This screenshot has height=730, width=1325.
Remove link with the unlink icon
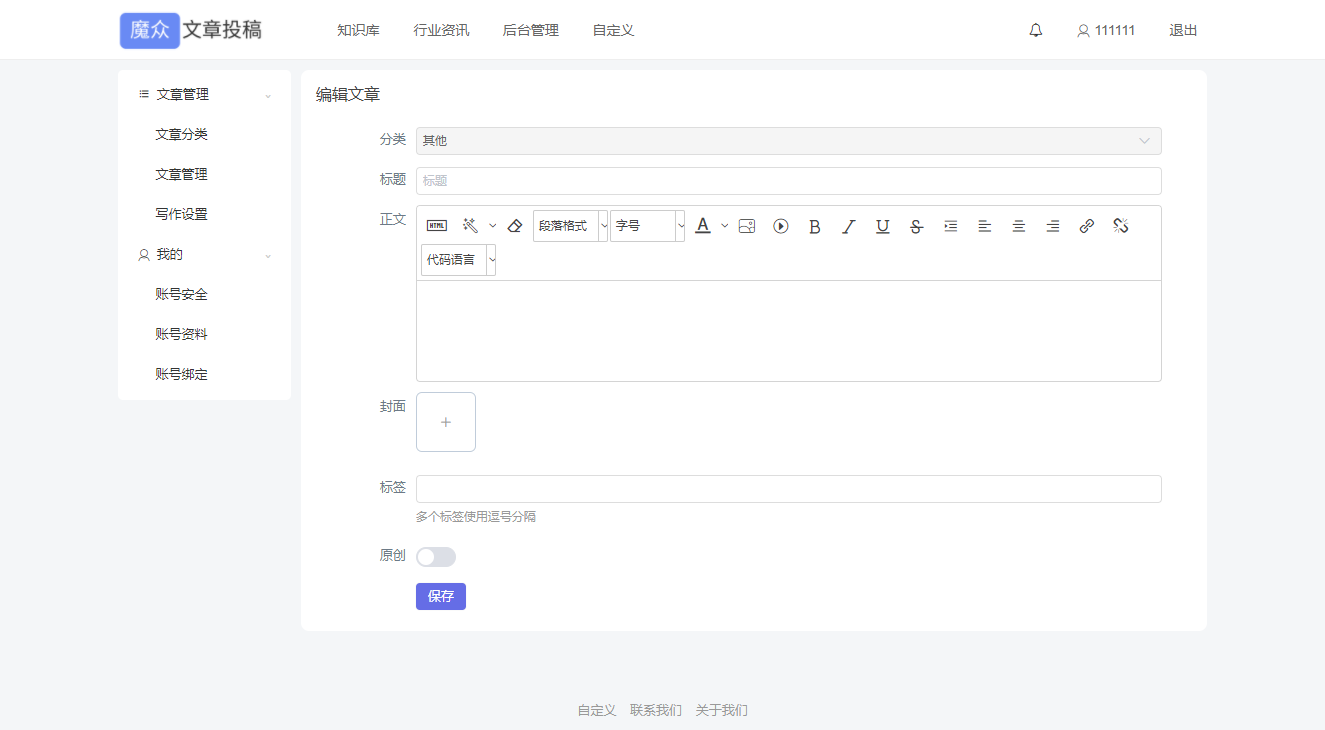(1121, 226)
